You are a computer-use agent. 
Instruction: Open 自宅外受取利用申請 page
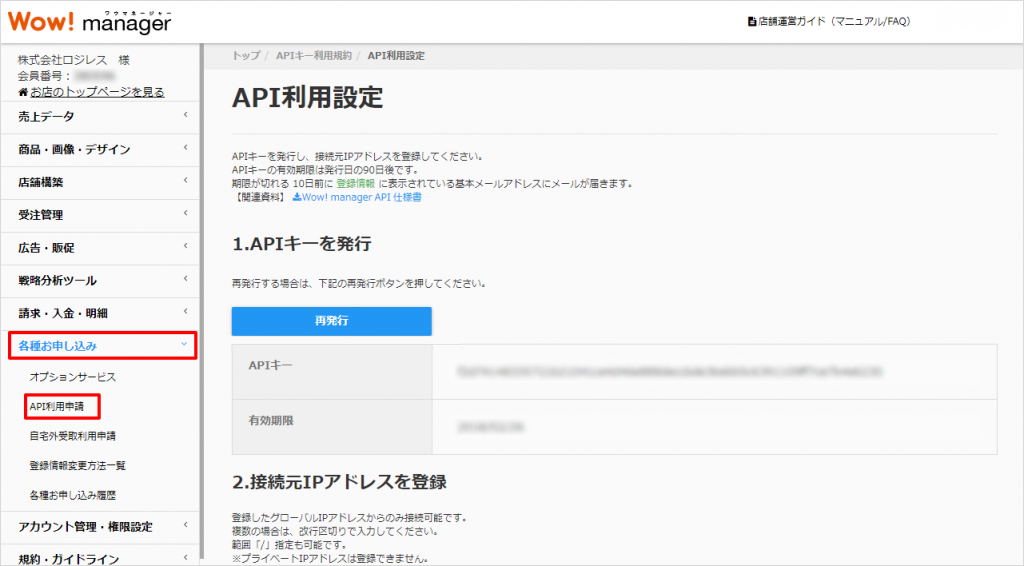[x=73, y=436]
